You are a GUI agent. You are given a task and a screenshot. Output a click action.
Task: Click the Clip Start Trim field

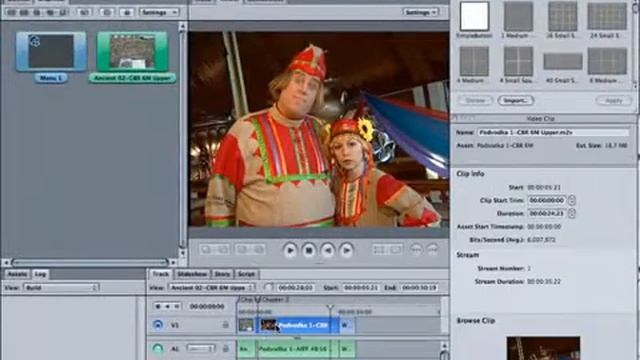547,200
